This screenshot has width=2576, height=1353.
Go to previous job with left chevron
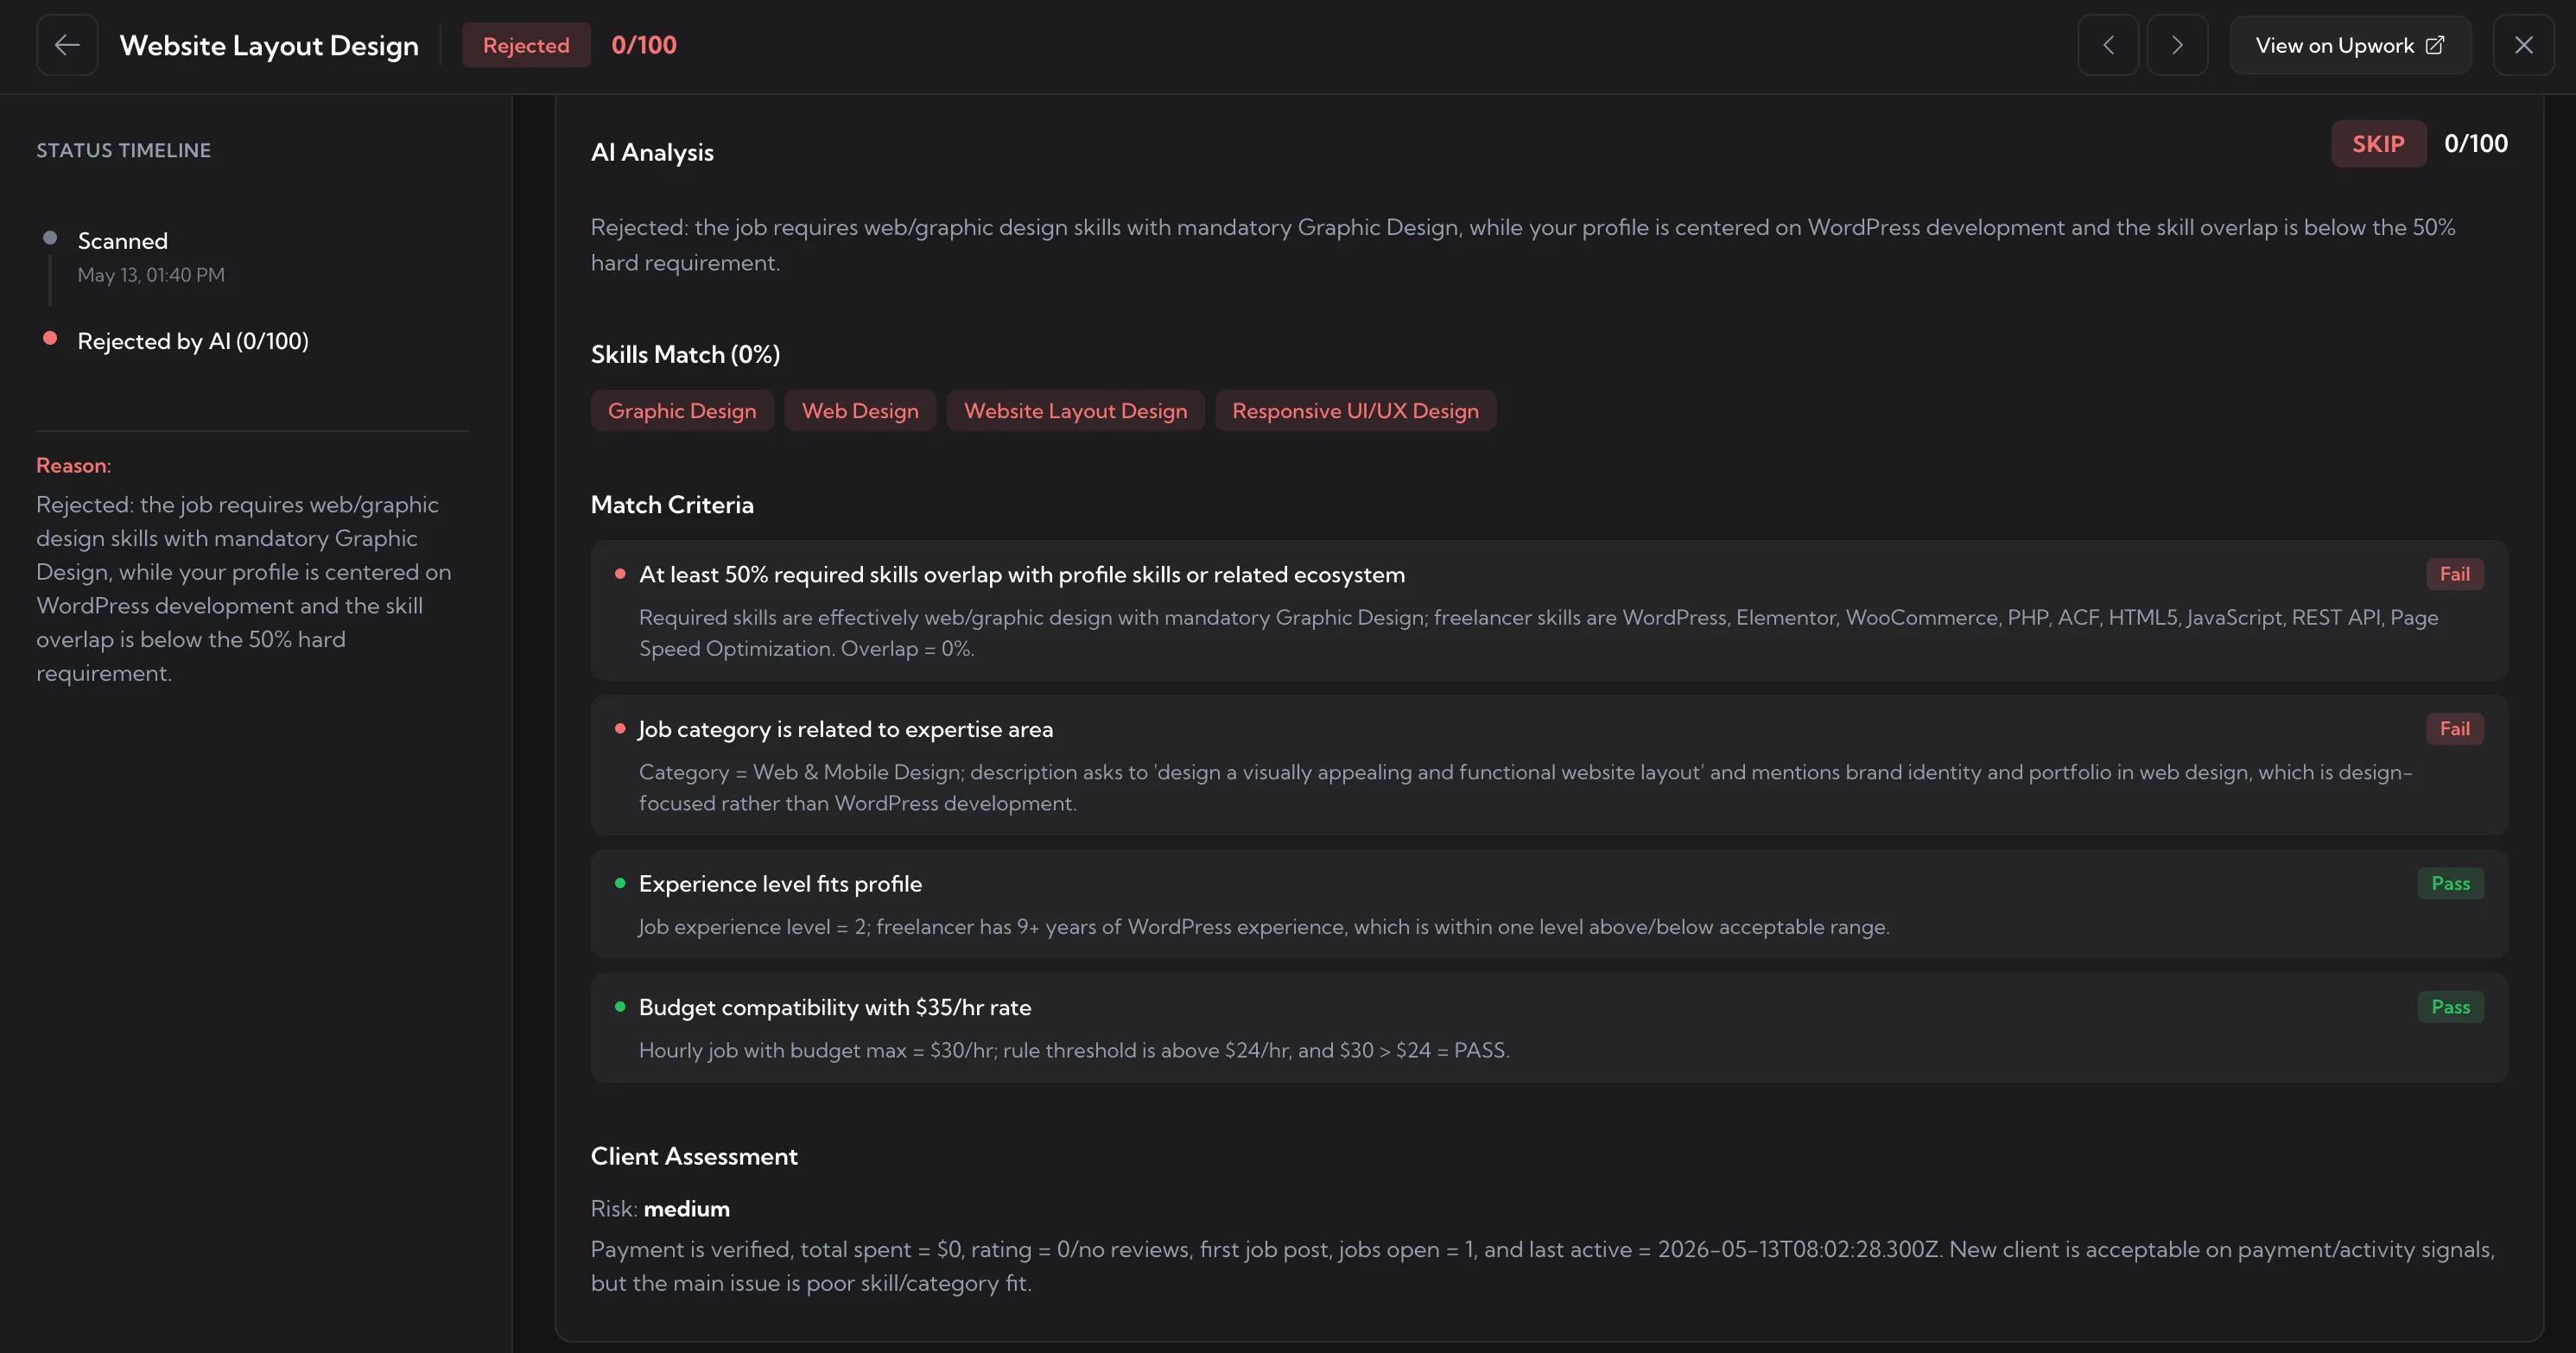click(2108, 45)
